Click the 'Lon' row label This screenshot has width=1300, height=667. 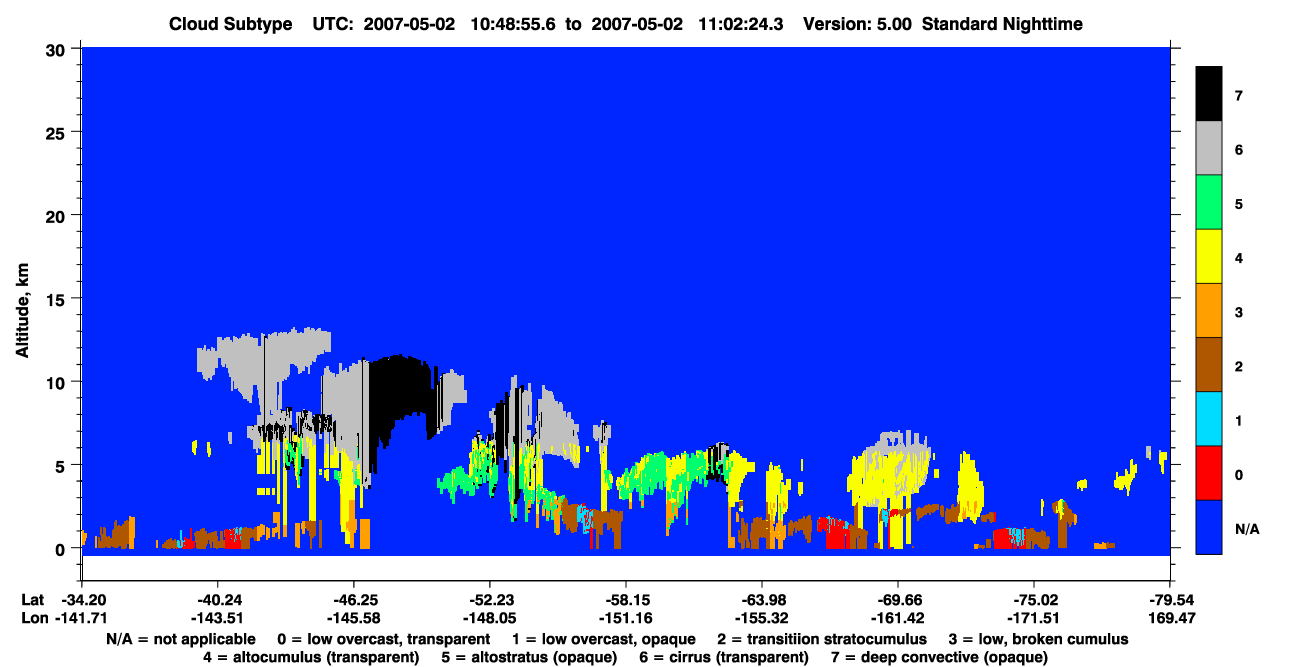pos(33,618)
